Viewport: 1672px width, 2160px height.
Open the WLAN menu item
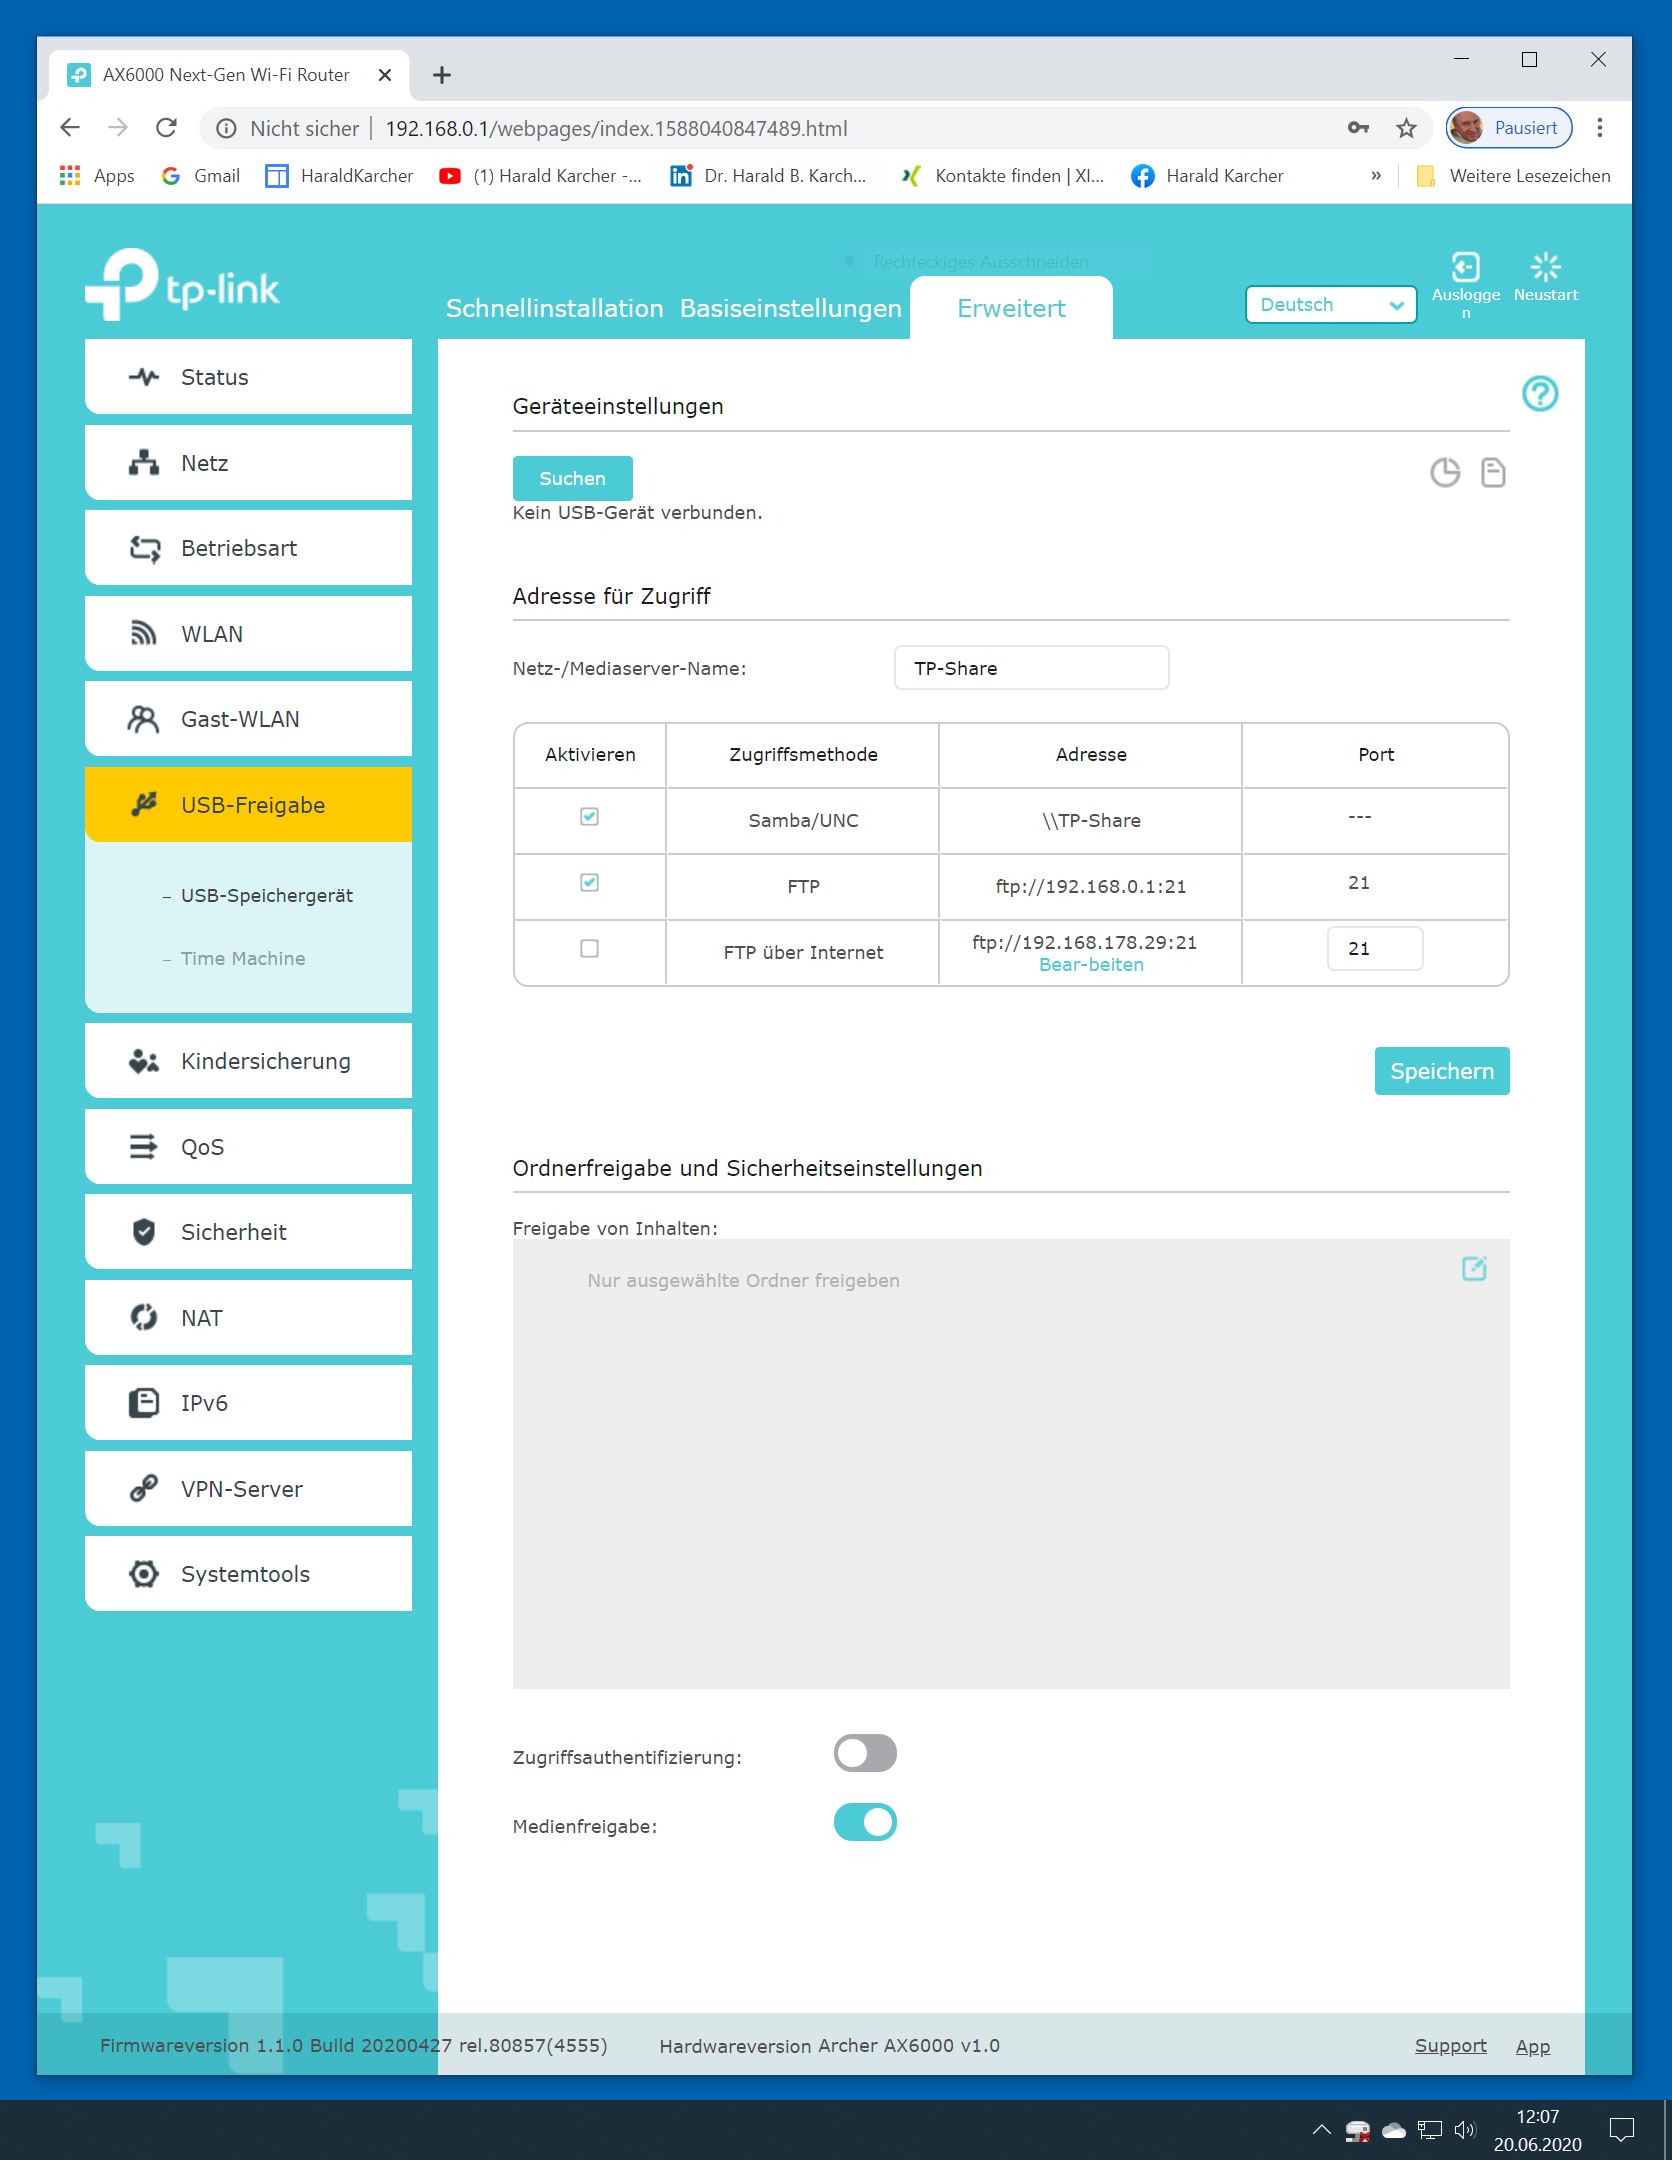(x=249, y=634)
